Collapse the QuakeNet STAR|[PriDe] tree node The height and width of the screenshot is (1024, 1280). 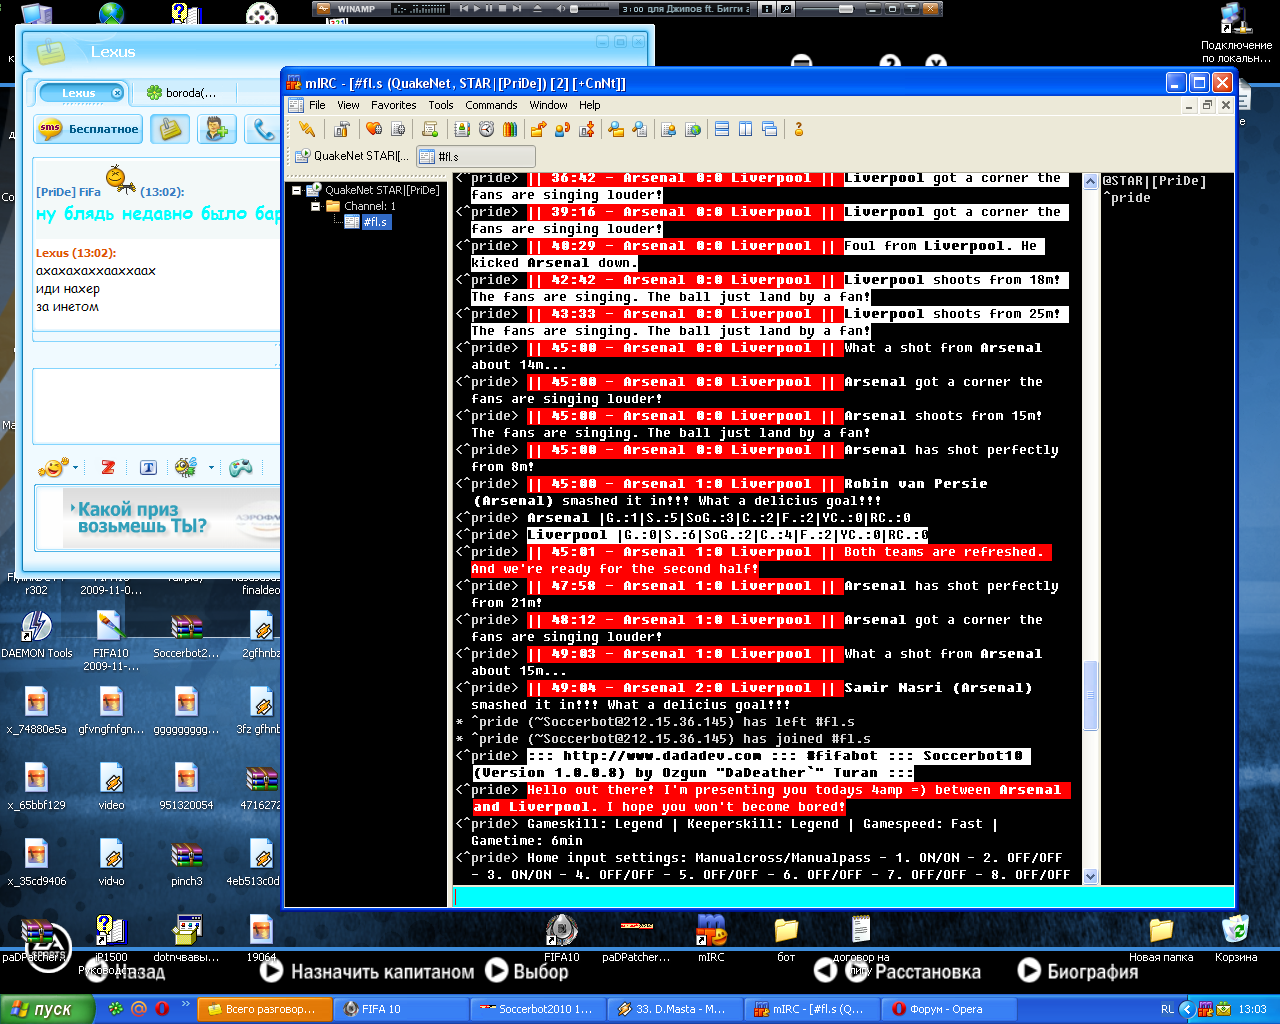pos(296,190)
